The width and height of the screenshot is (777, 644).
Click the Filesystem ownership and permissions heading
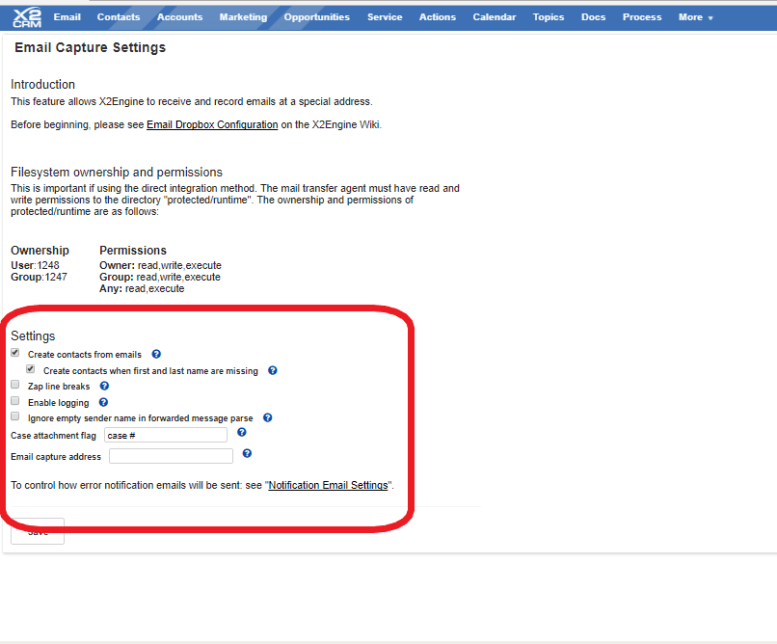(116, 172)
